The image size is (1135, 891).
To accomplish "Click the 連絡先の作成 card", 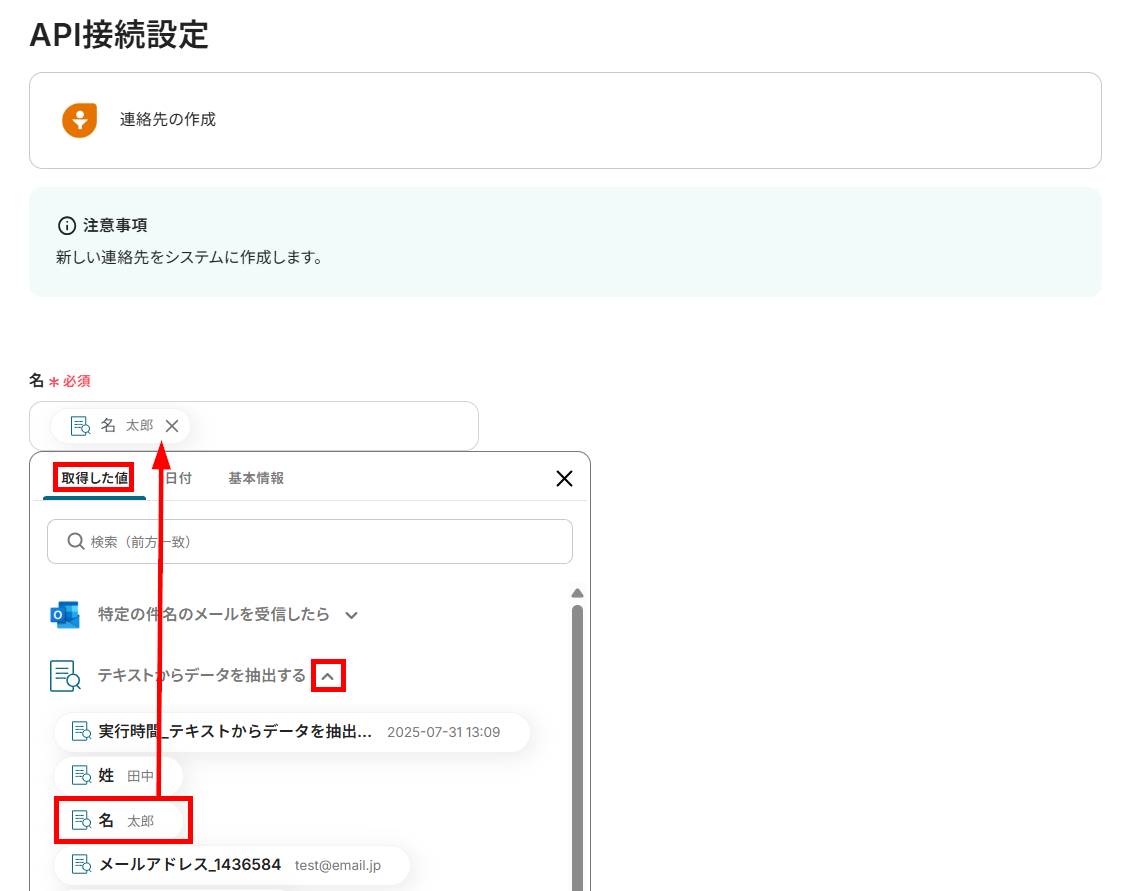I will tap(565, 120).
